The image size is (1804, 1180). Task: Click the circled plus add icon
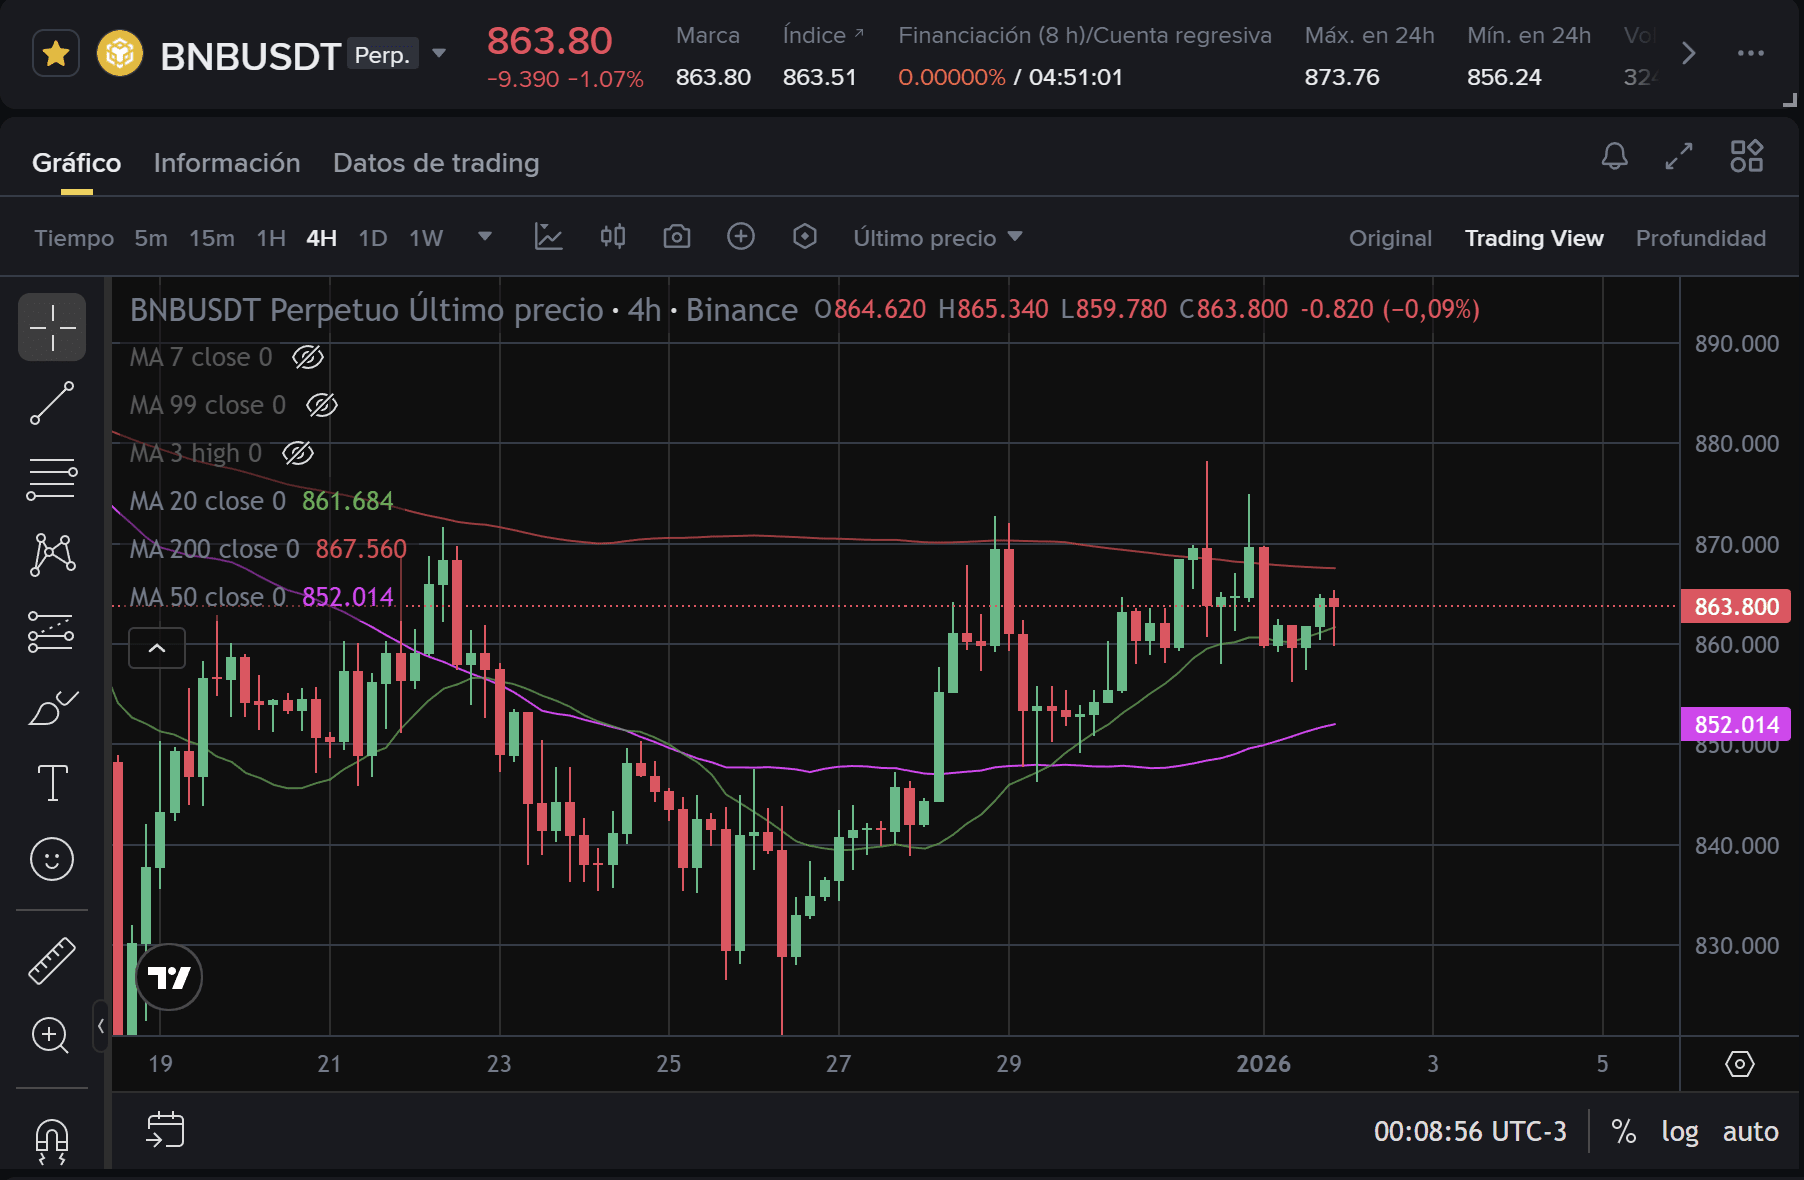[741, 237]
